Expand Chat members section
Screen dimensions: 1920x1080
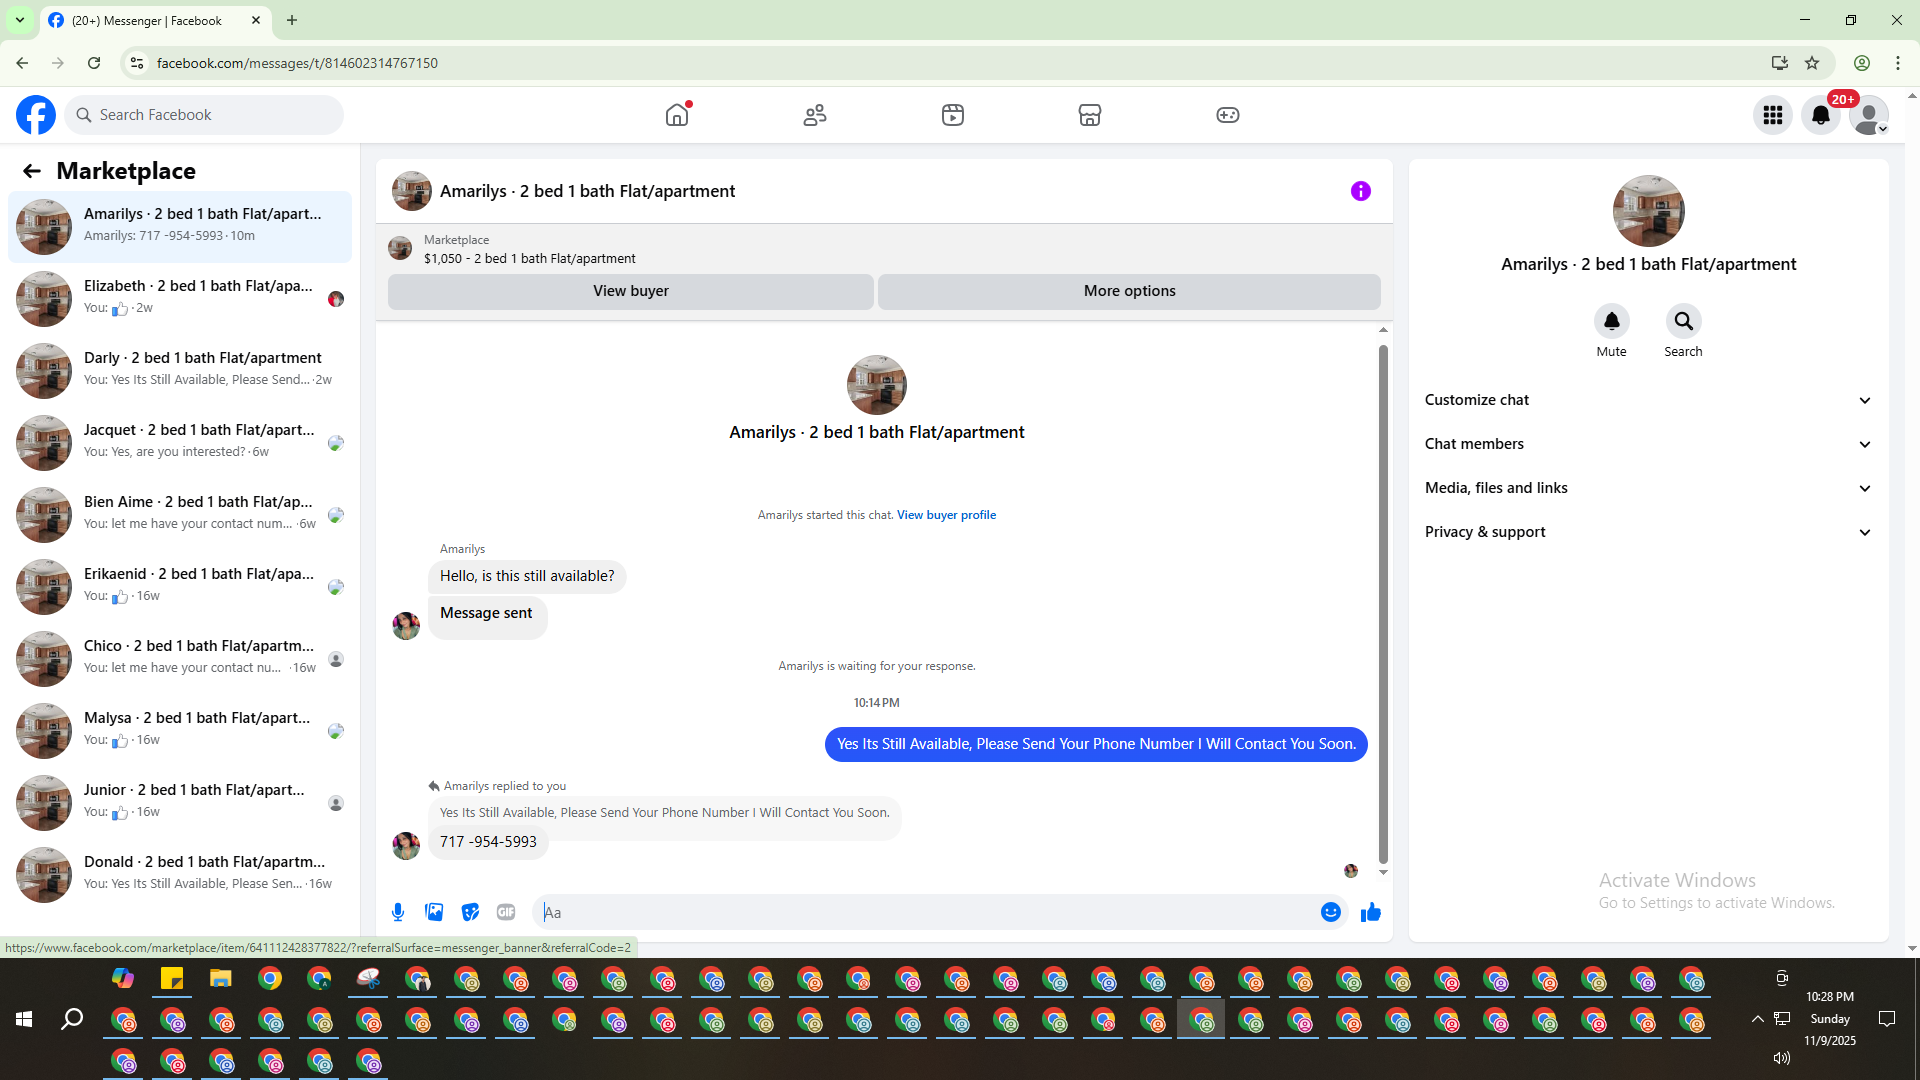click(x=1648, y=444)
